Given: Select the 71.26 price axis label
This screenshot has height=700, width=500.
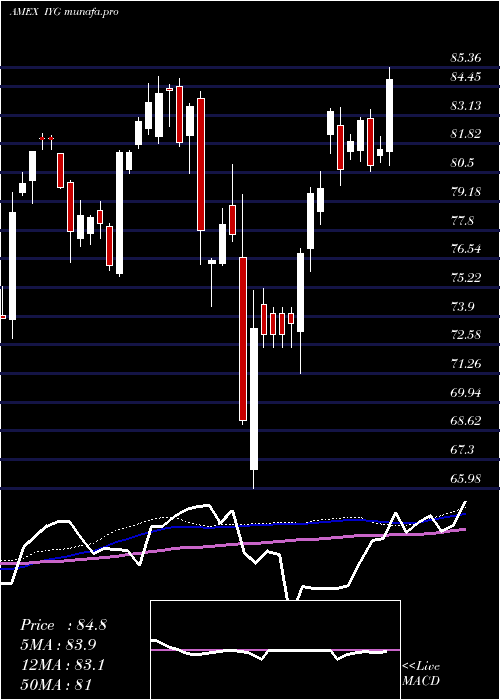Looking at the screenshot, I should [466, 364].
